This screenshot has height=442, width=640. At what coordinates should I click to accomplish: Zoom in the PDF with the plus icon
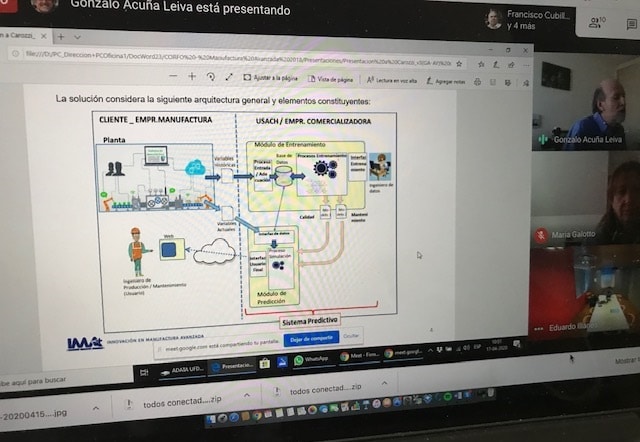click(x=192, y=76)
